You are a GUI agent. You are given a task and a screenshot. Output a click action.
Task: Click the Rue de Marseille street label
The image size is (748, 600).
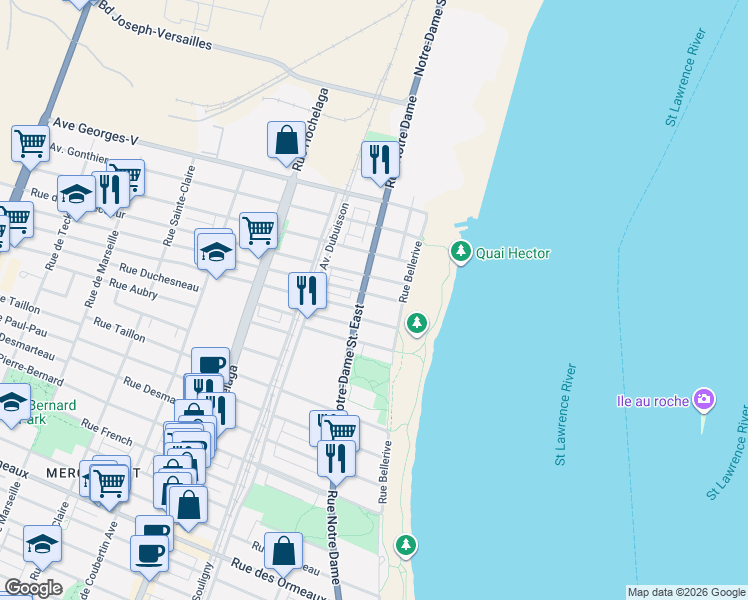coord(102,269)
